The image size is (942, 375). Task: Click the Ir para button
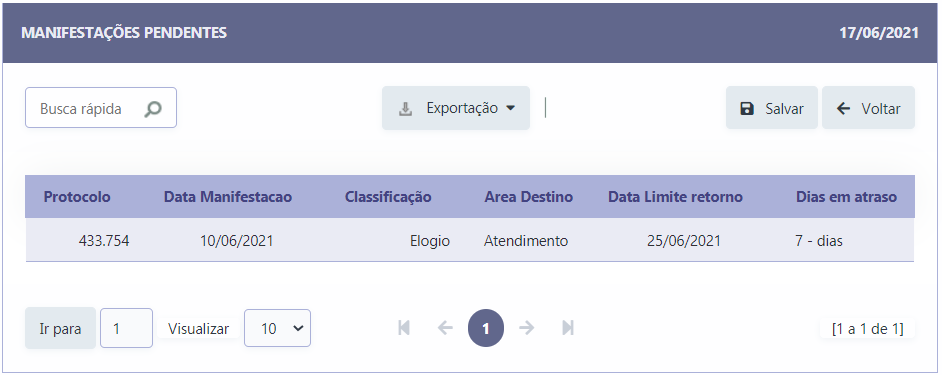pyautogui.click(x=60, y=328)
